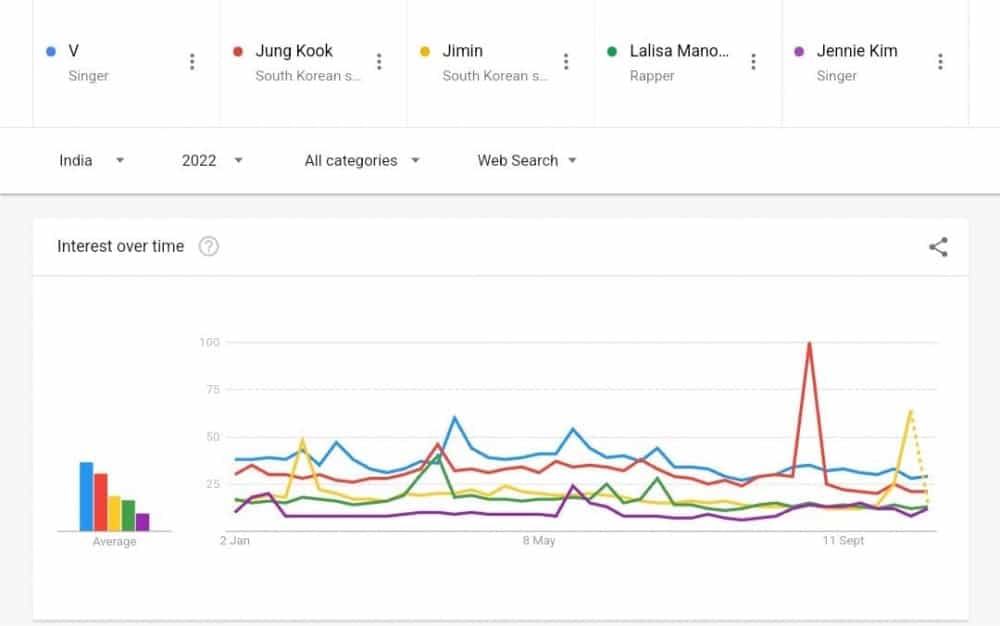Select the Jimin search term
The image size is (1000, 626).
[463, 51]
